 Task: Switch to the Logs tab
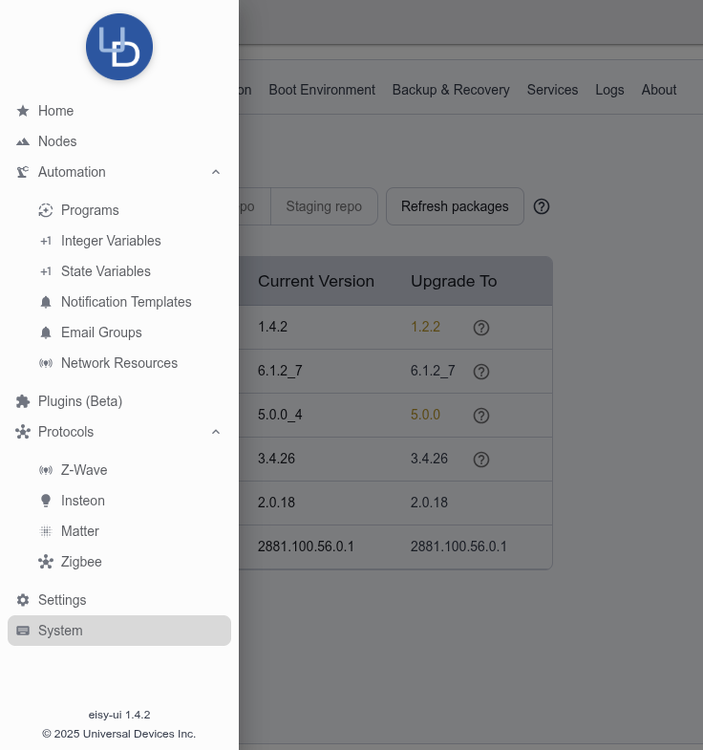tap(610, 90)
